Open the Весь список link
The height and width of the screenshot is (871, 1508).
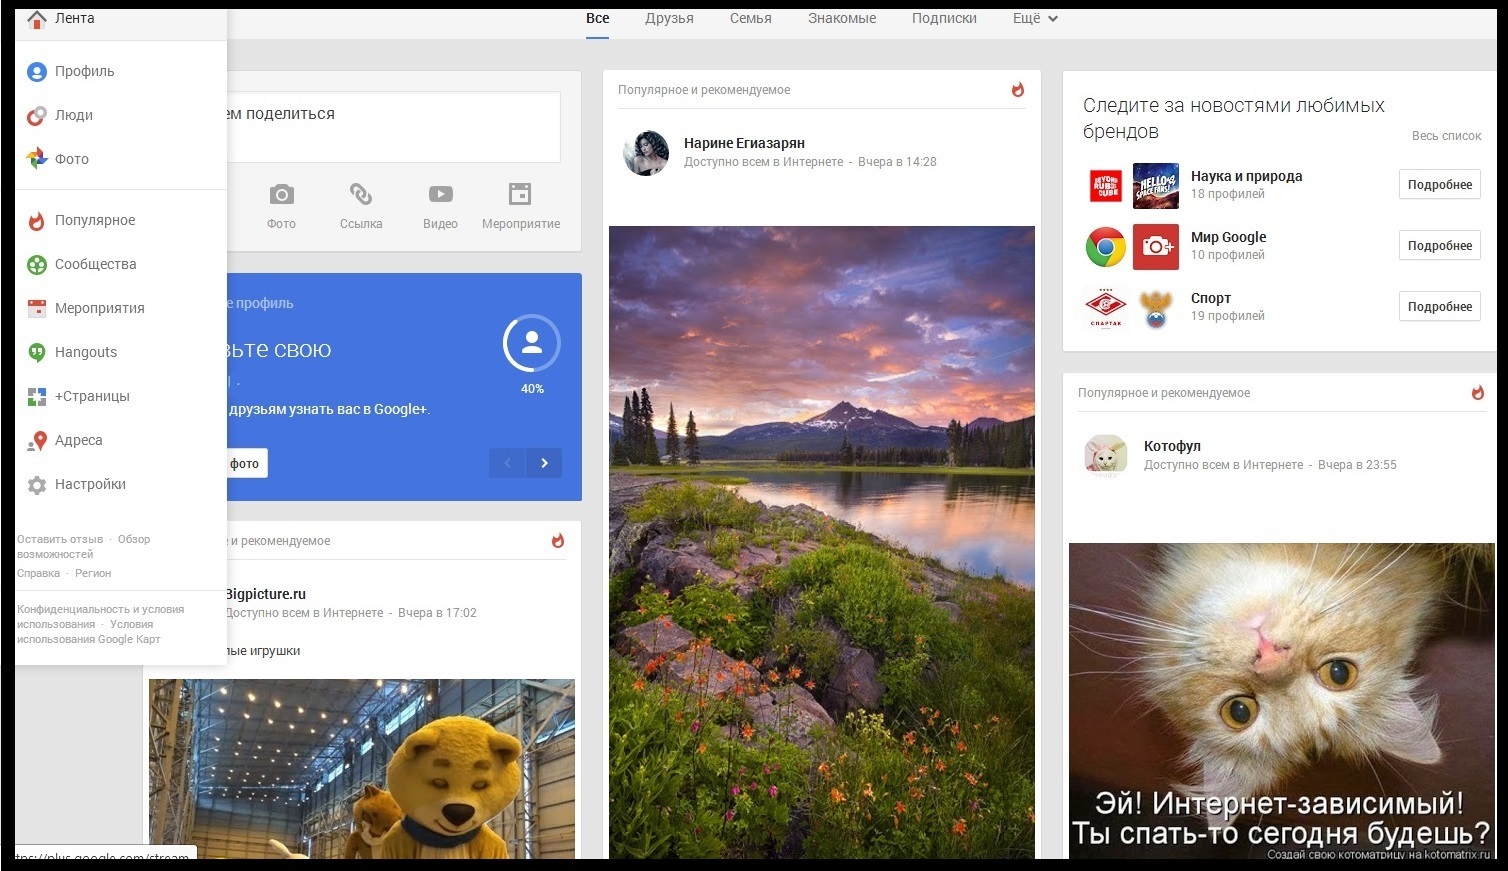[x=1446, y=136]
